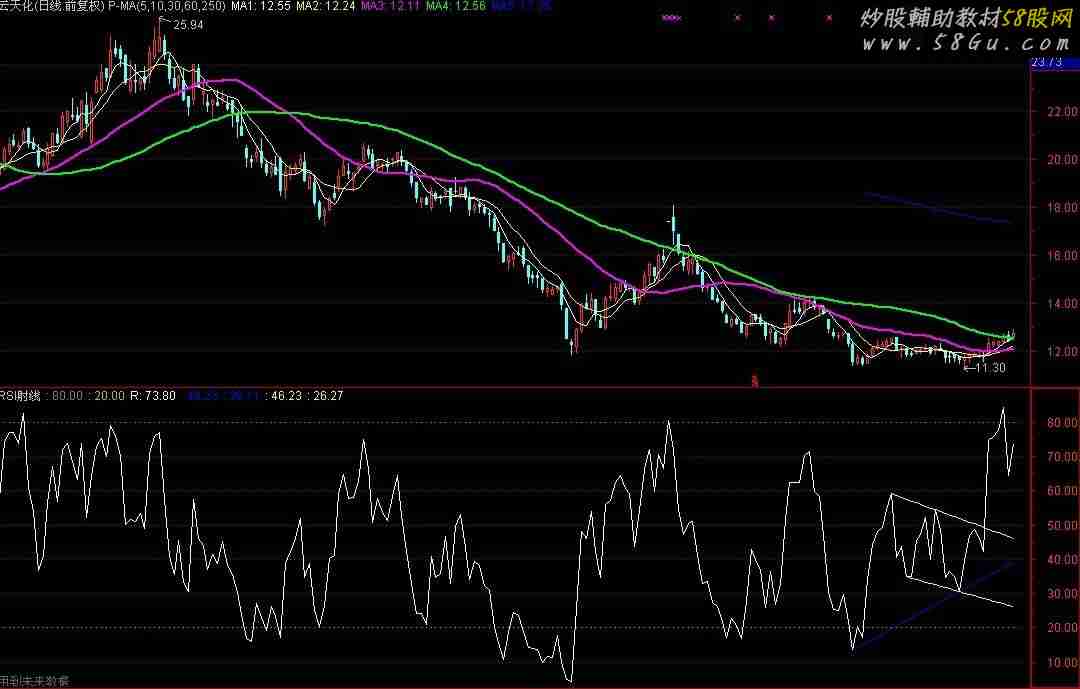This screenshot has width=1080, height=689.
Task: Click the magenta cluster of x markers at top
Action: (x=672, y=17)
